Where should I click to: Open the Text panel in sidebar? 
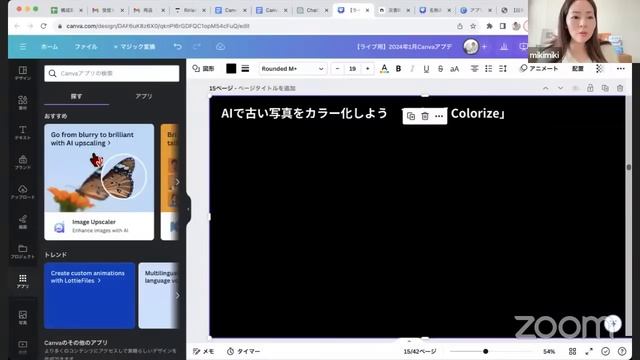point(23,132)
